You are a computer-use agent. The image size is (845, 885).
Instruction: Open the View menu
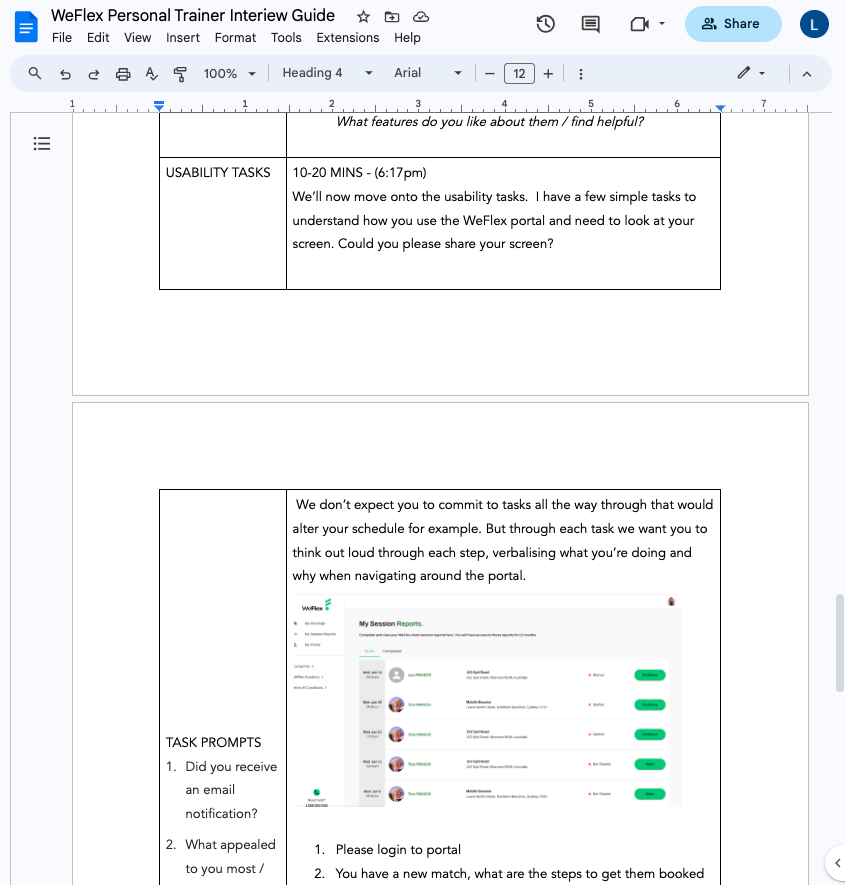(x=138, y=38)
